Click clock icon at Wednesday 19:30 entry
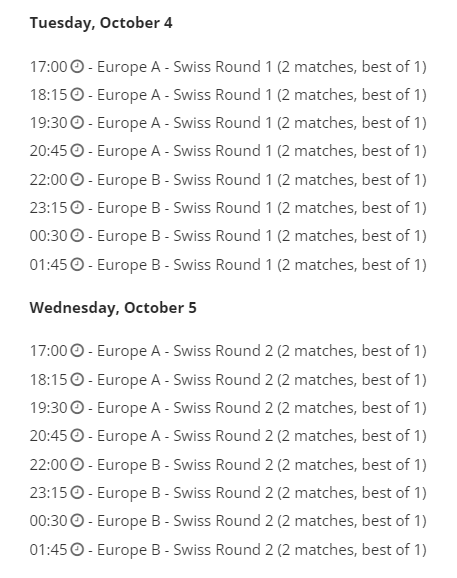 (x=77, y=408)
